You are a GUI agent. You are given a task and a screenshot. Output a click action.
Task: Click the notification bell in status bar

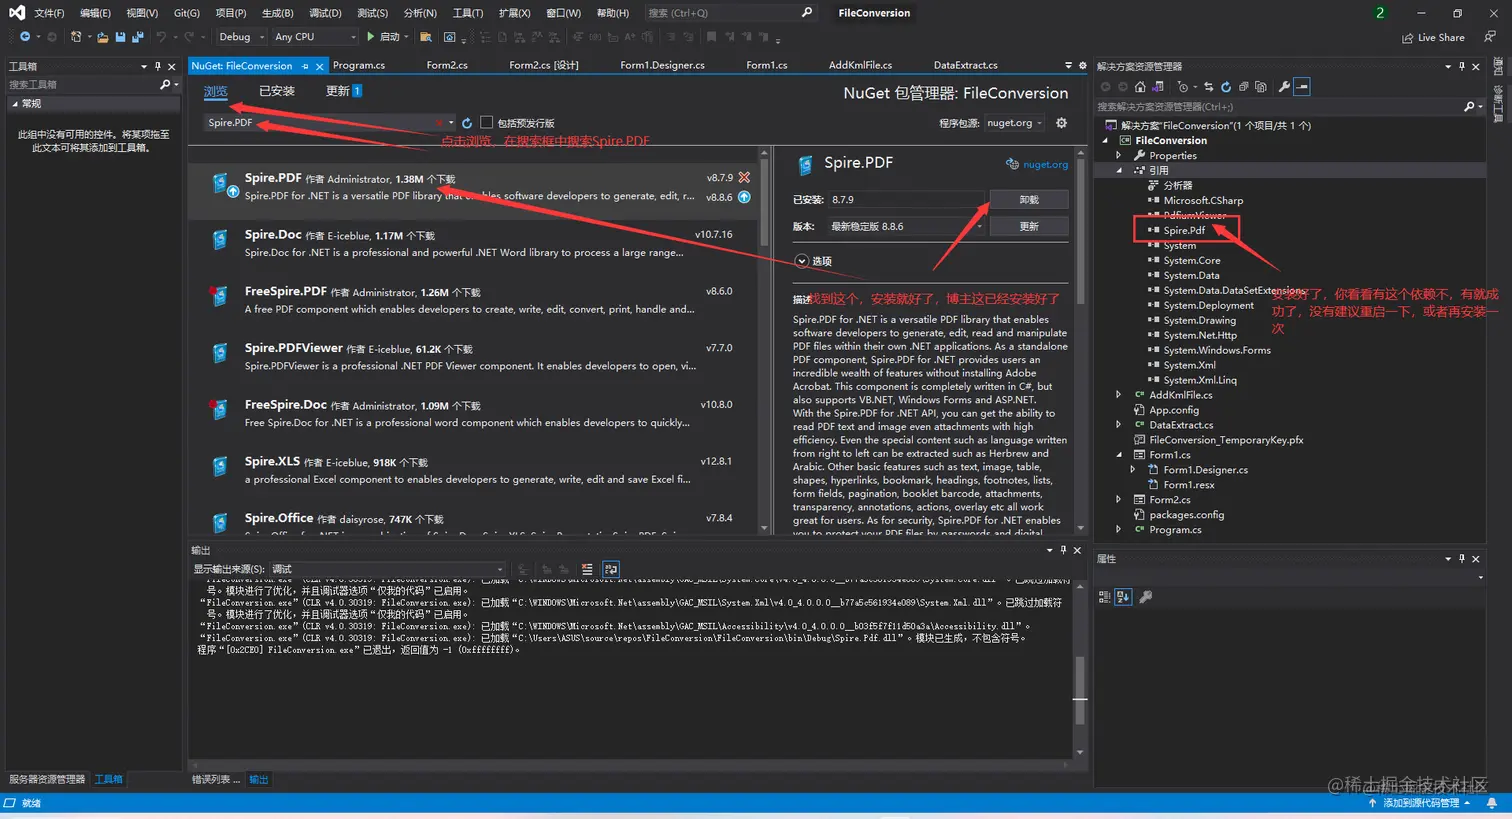click(1492, 803)
